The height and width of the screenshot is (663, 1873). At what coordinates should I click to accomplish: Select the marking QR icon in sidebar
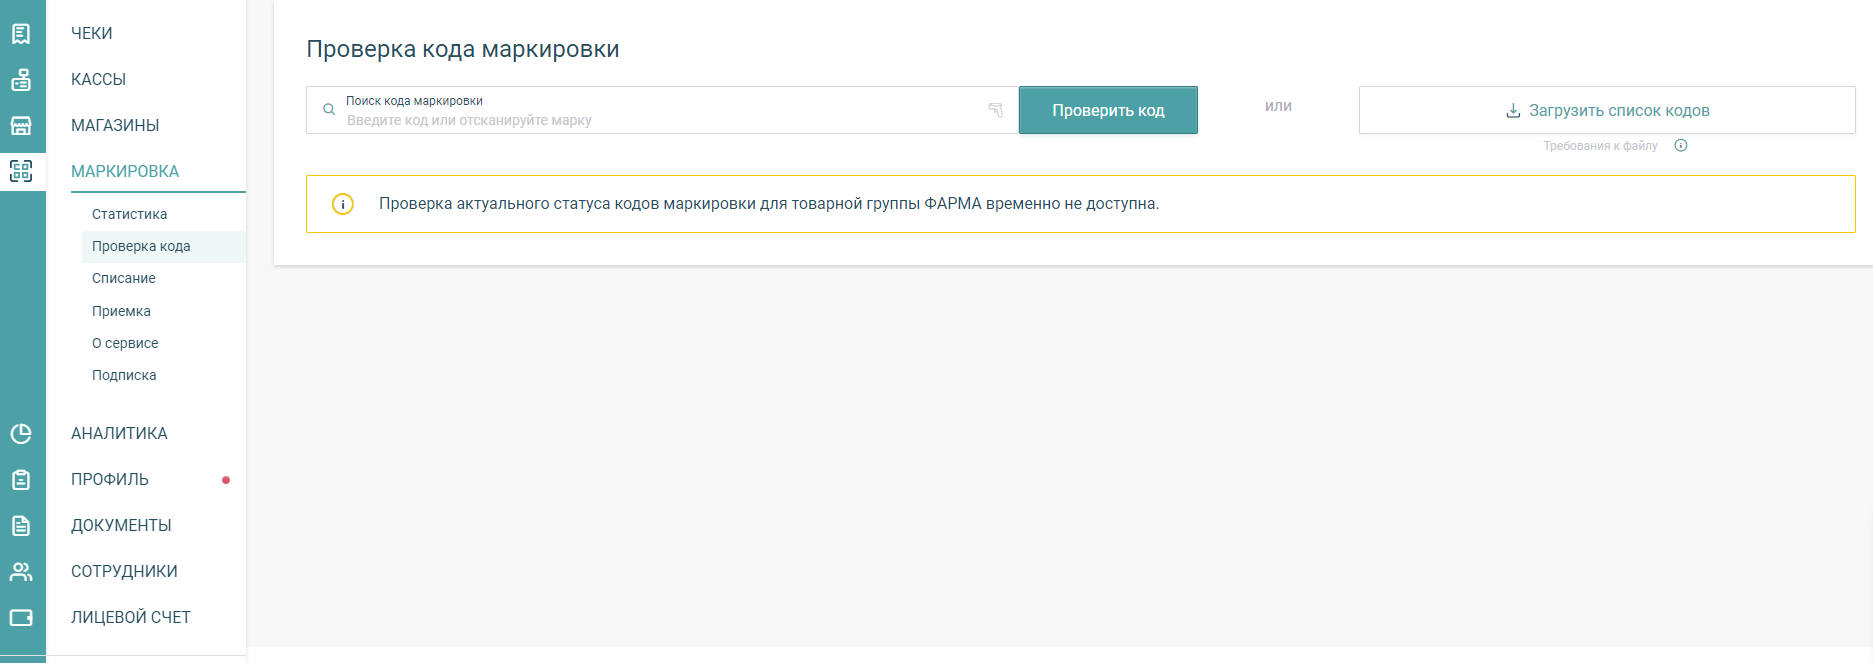coord(21,171)
